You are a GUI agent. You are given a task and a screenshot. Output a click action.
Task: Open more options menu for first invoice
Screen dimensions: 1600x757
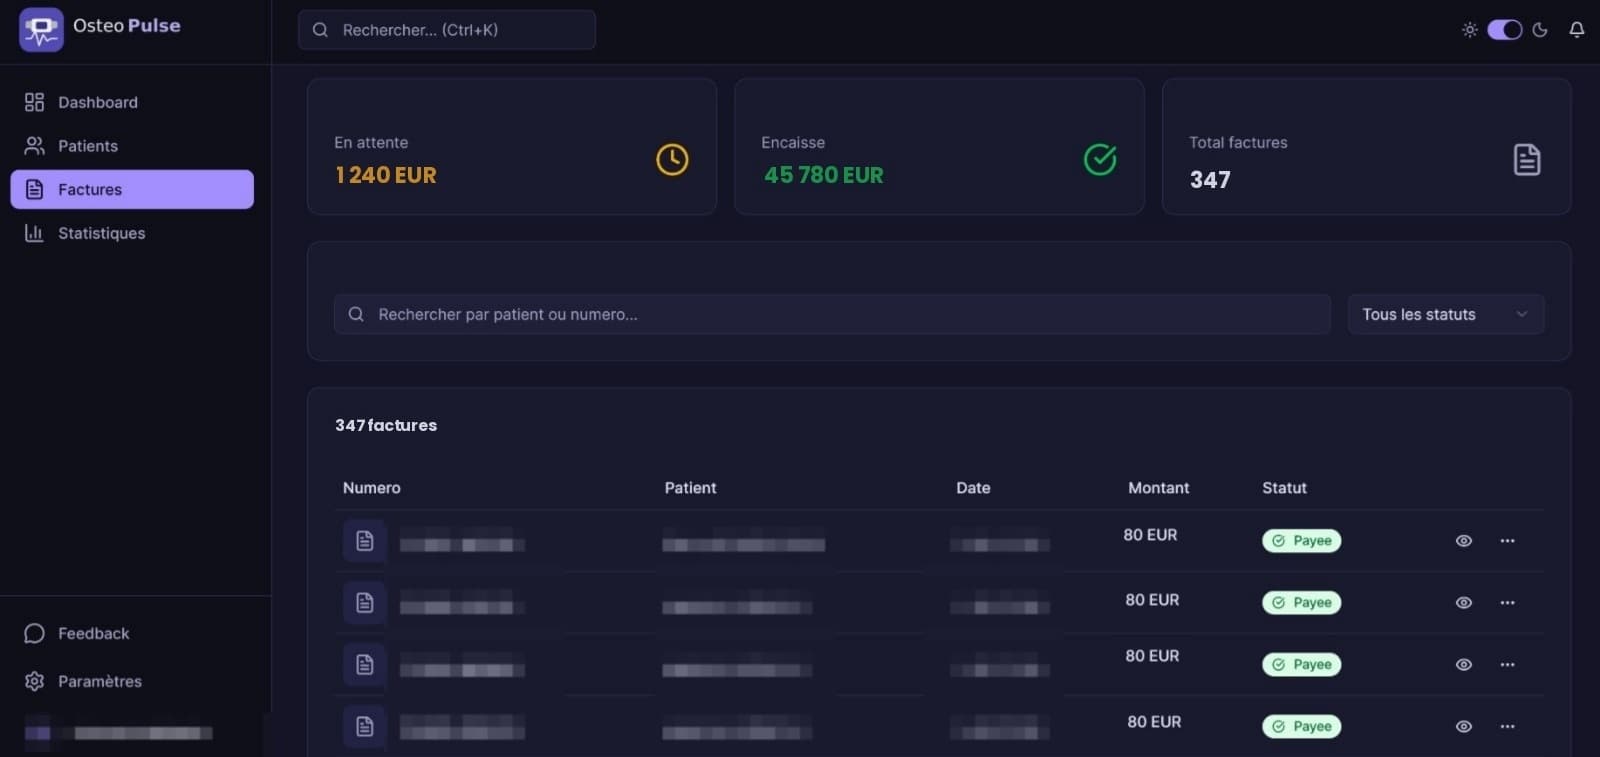(1507, 541)
